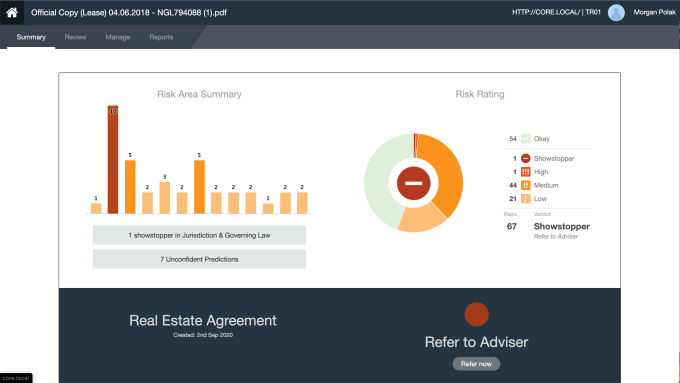Open the Review tab
Image resolution: width=680 pixels, height=383 pixels.
click(75, 37)
